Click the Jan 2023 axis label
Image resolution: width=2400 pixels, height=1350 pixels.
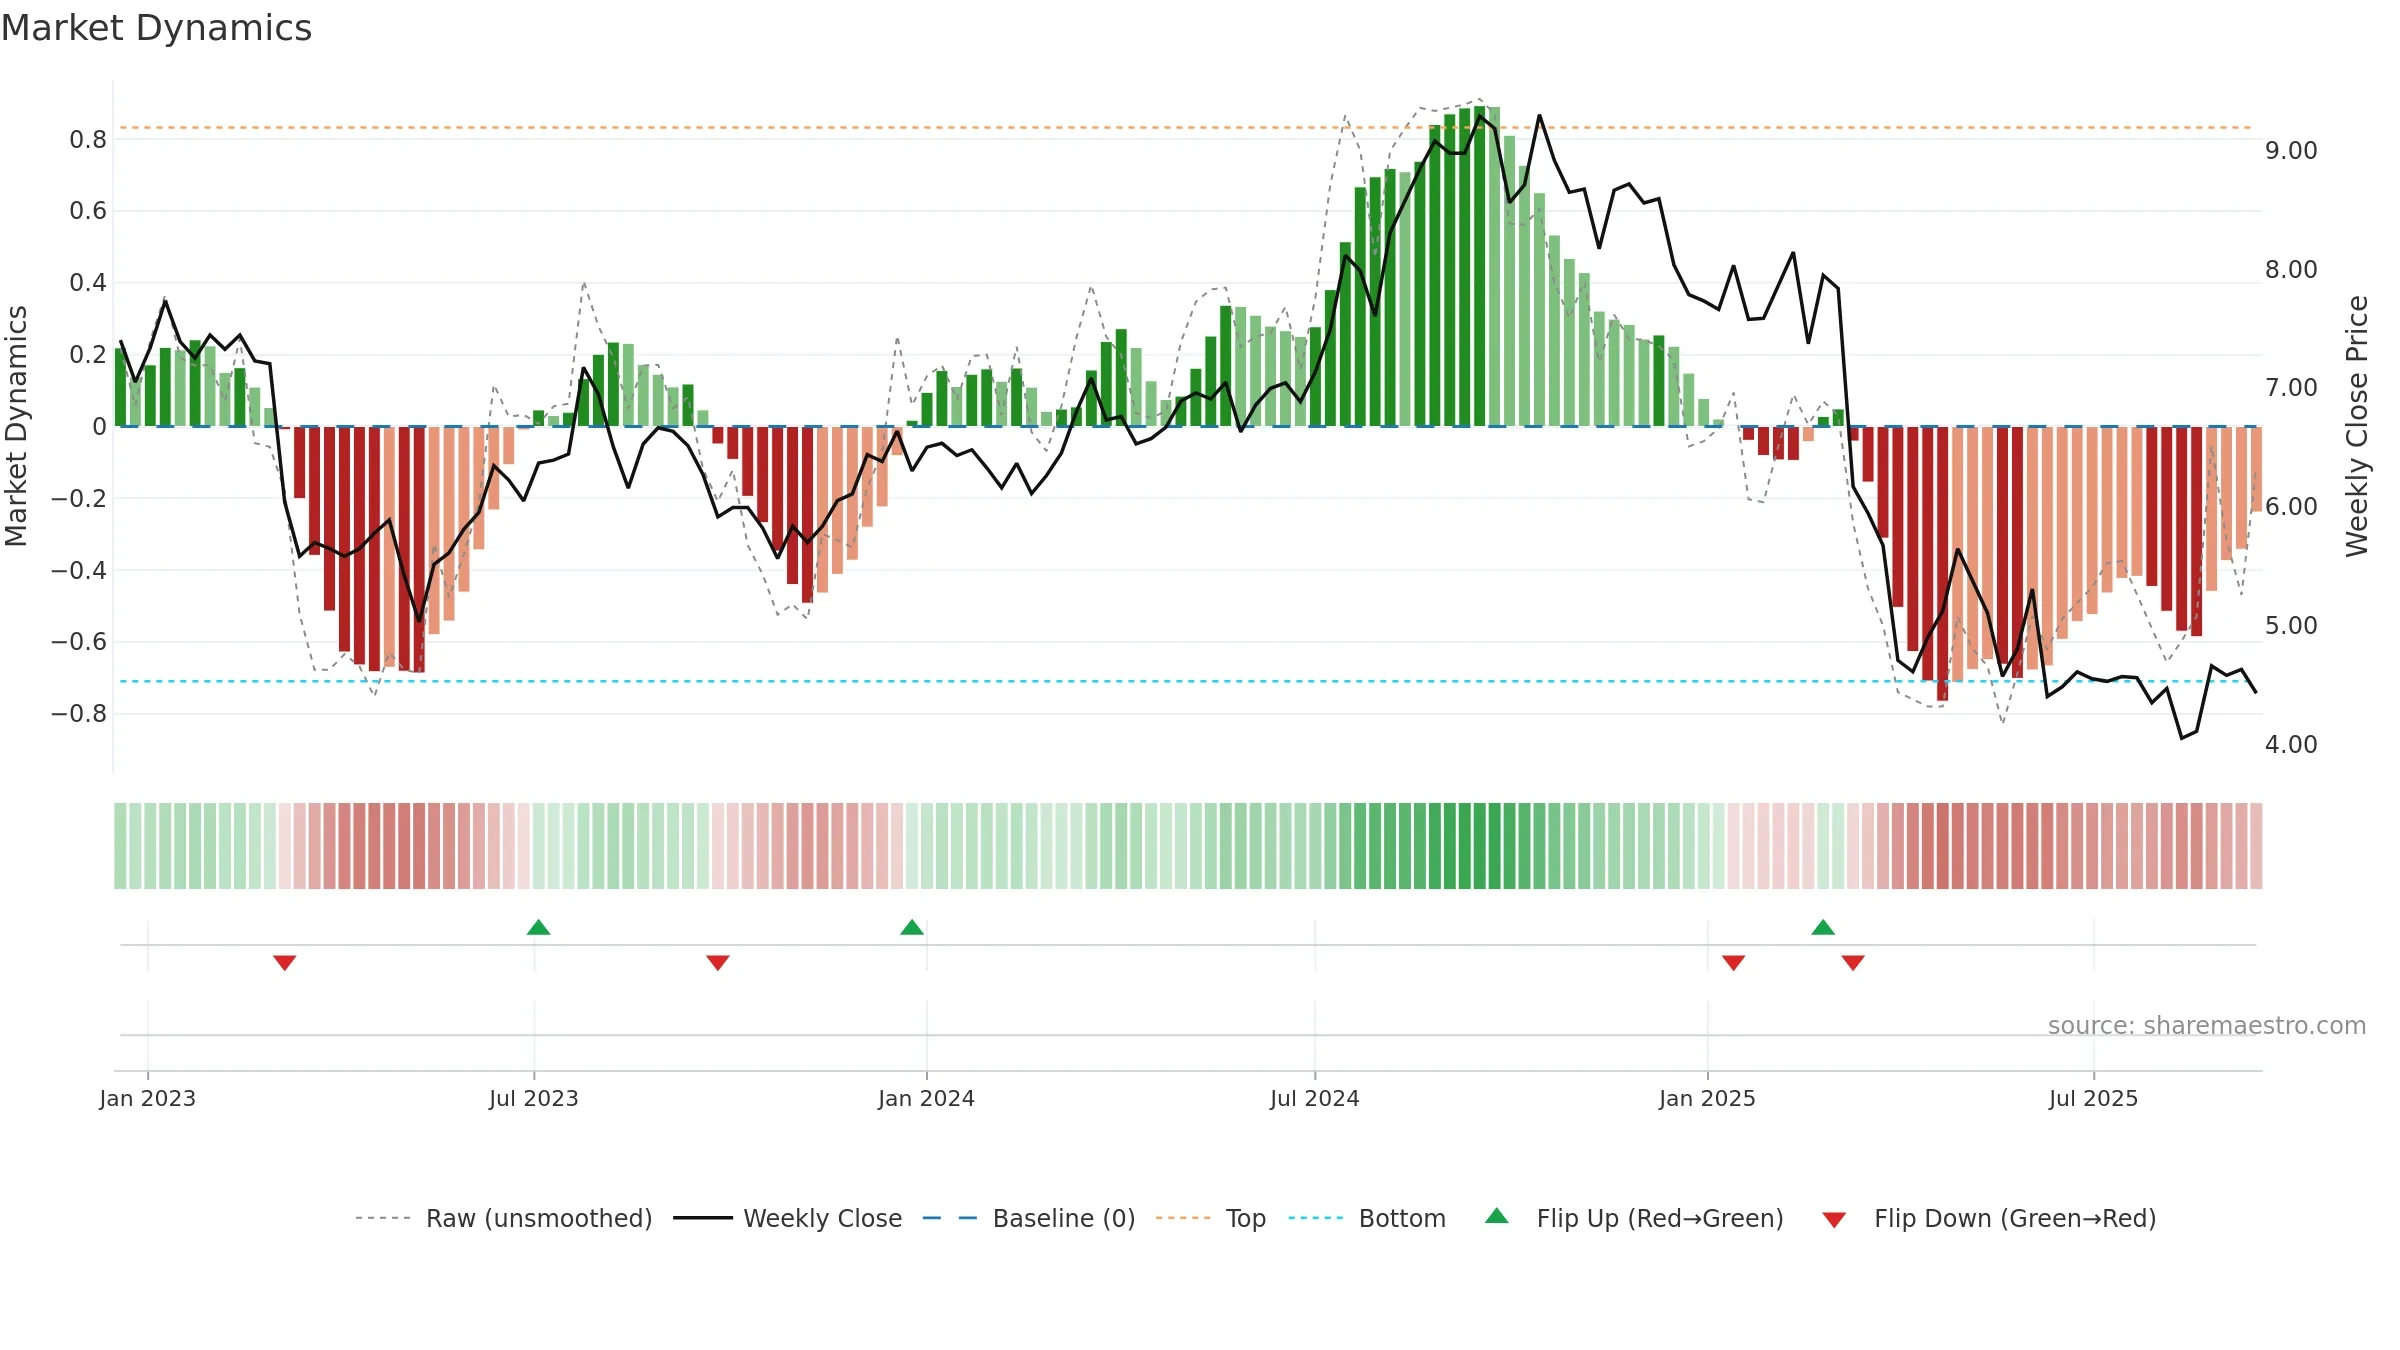click(x=148, y=1098)
